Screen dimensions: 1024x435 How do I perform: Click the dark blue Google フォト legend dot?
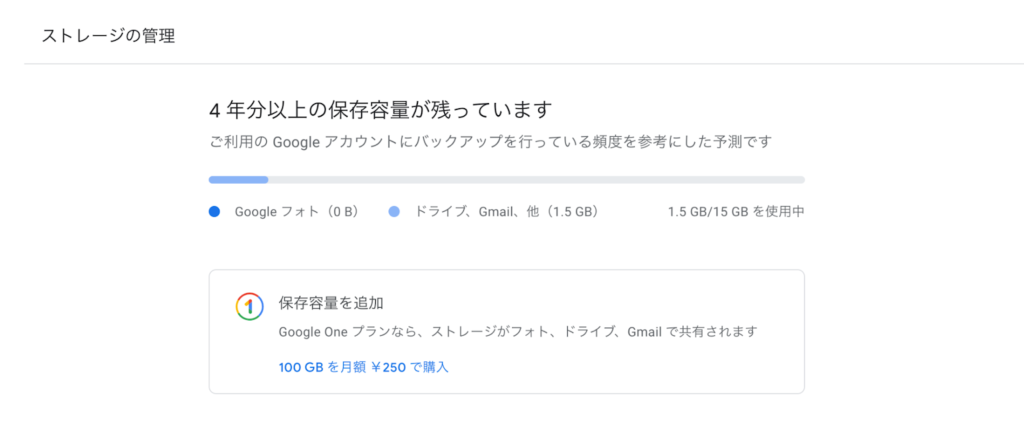(214, 212)
